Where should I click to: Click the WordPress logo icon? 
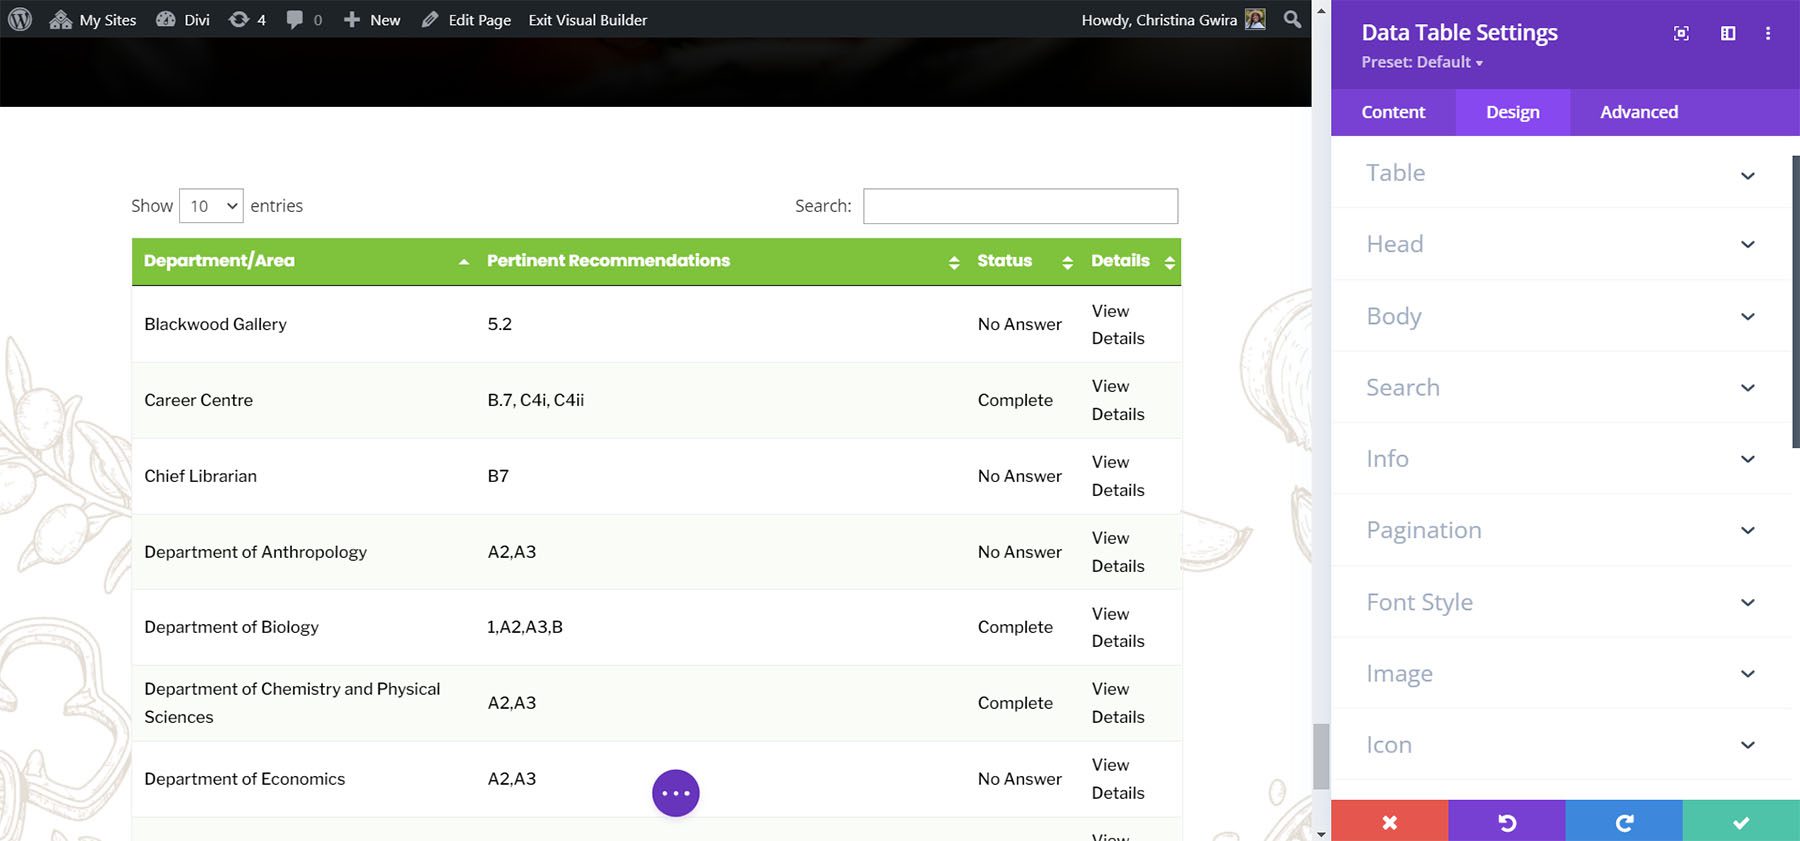[20, 19]
